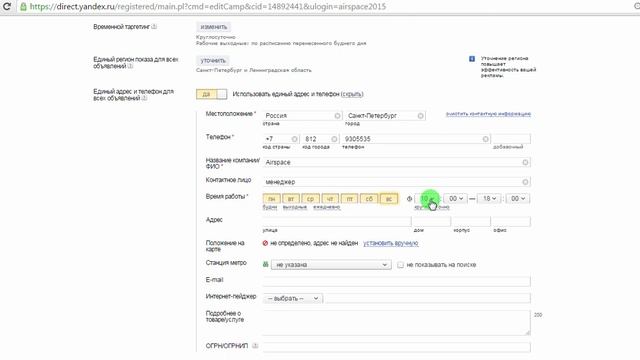
Task: Click the E-mail input field
Action: [x=396, y=281]
